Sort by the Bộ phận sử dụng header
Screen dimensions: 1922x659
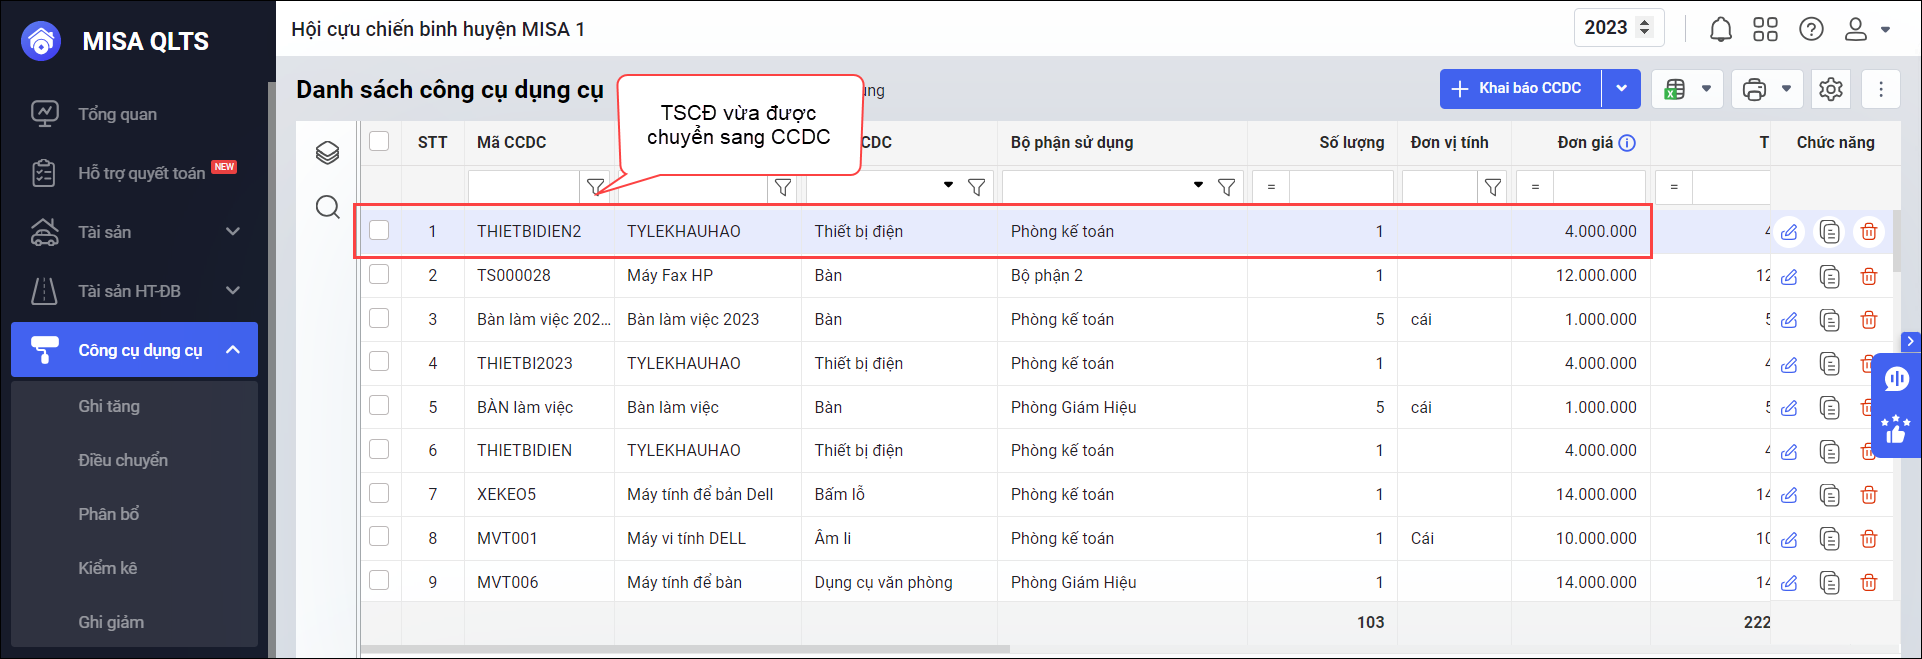click(1072, 143)
